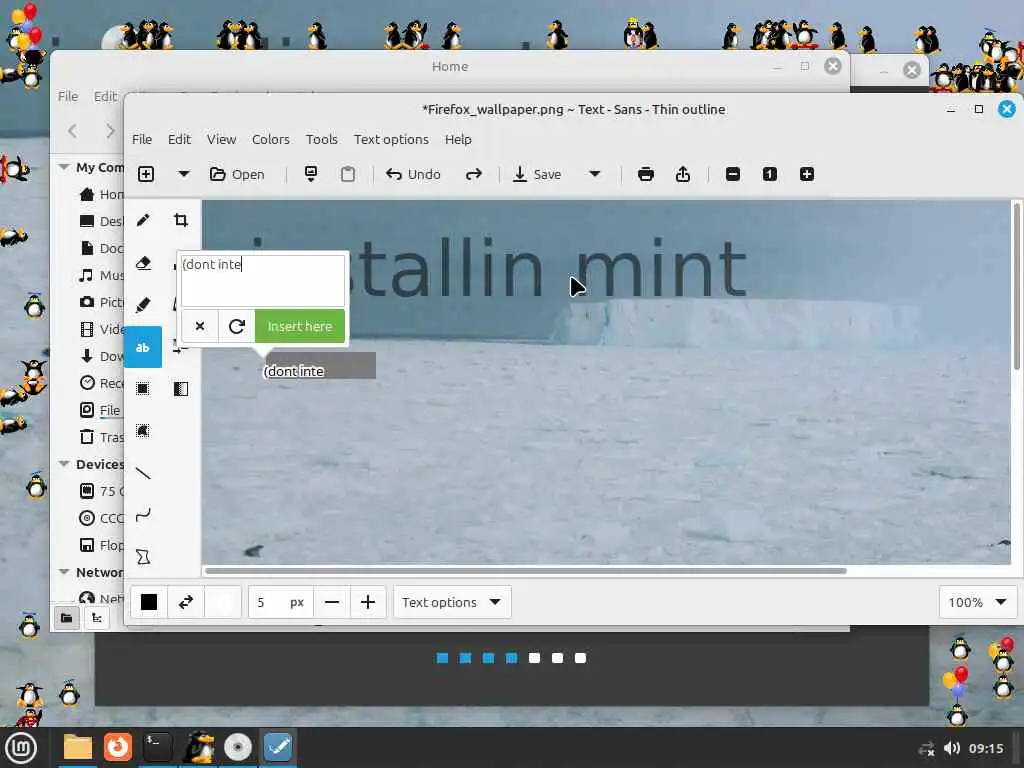
Task: Click the black main color swatch
Action: (x=149, y=602)
